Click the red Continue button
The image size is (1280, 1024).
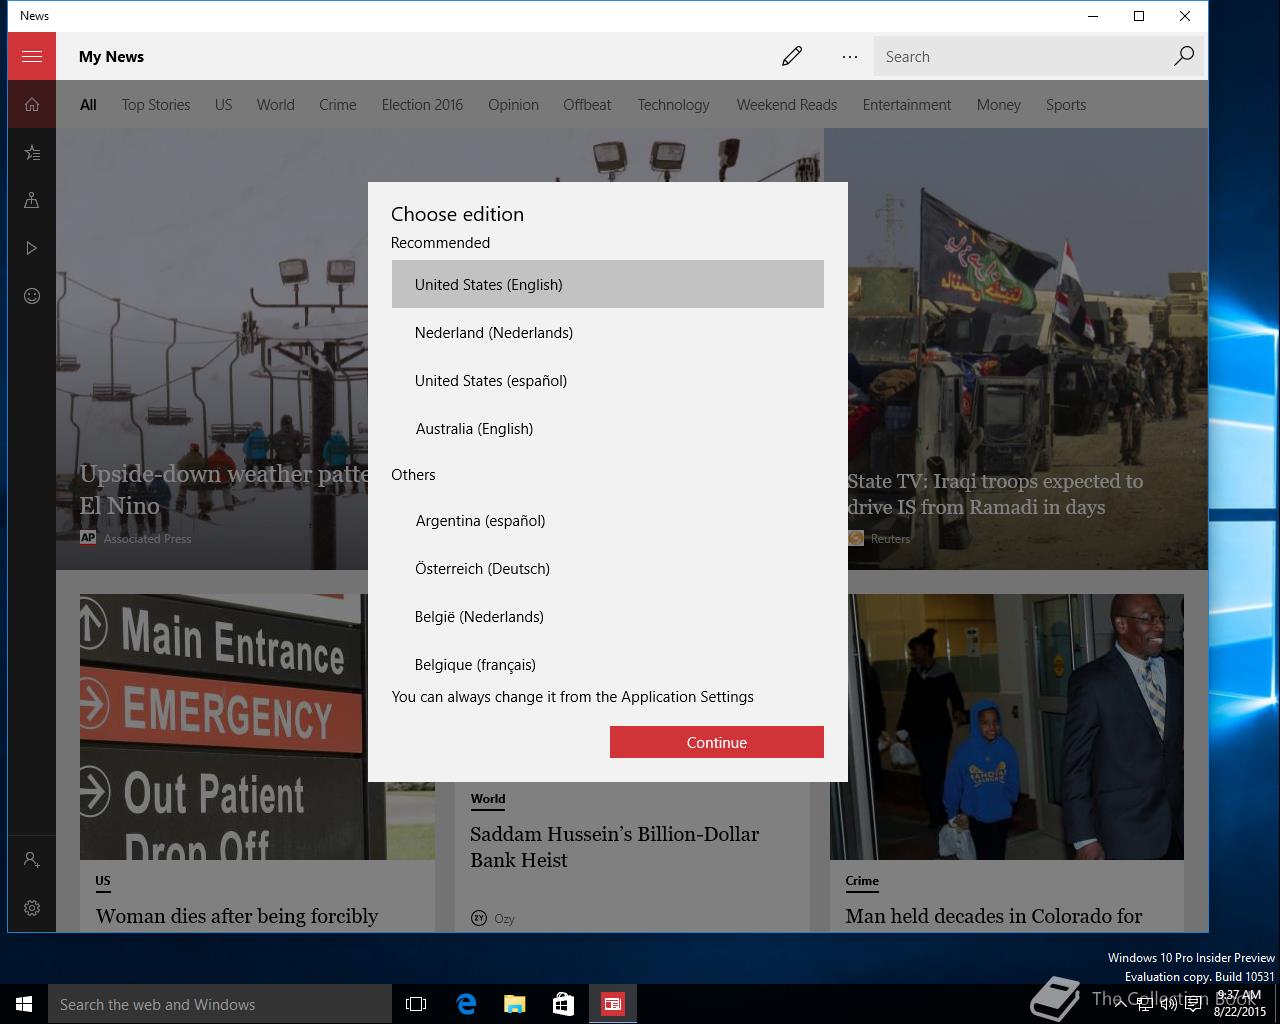(717, 742)
